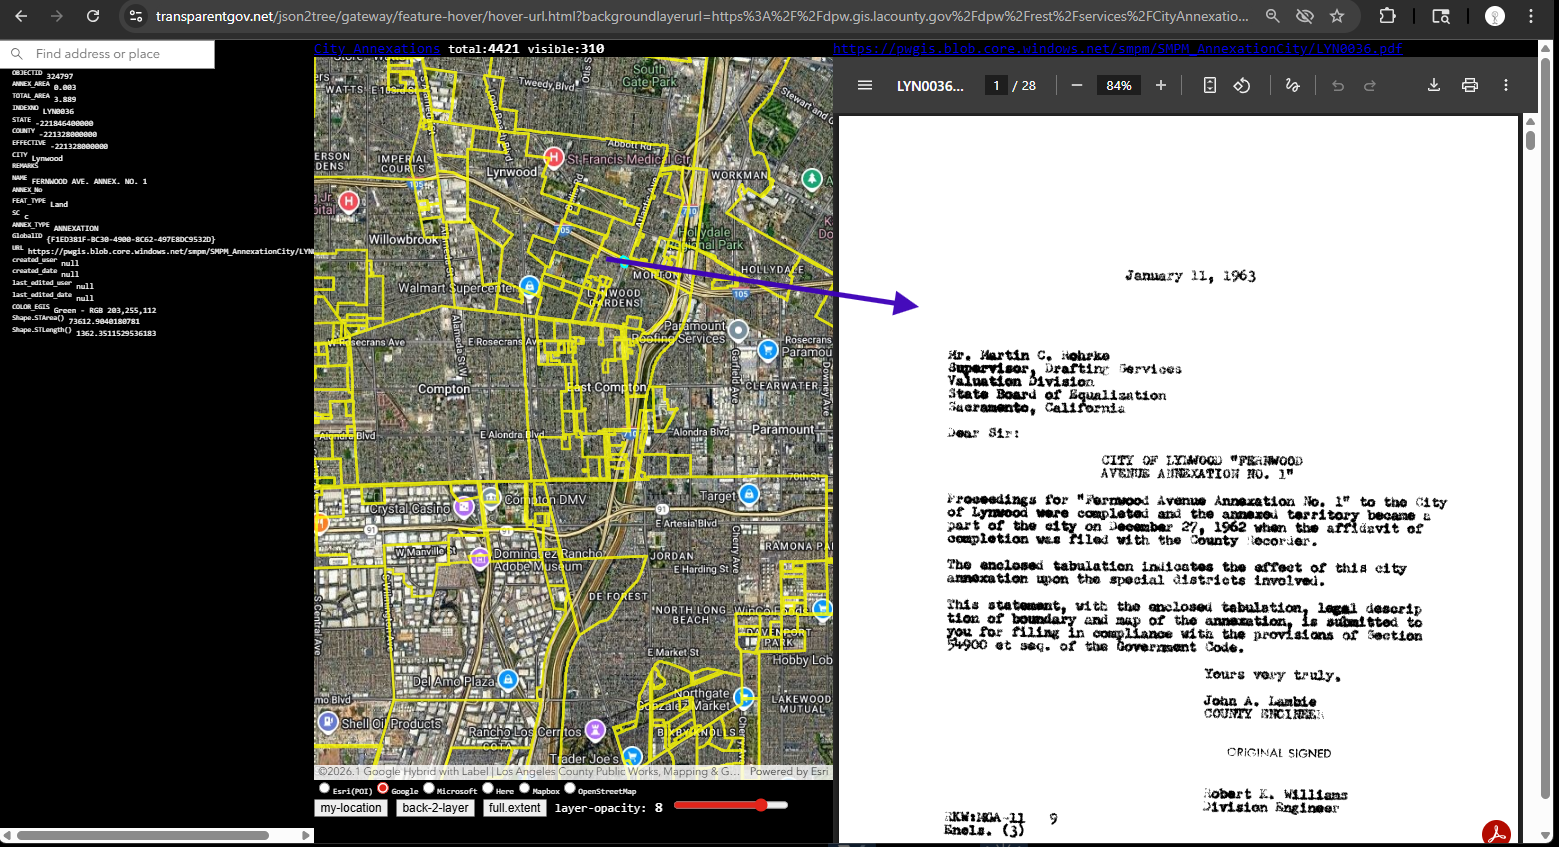
Task: Rotate the PDF counterclockwise
Action: coord(1242,86)
